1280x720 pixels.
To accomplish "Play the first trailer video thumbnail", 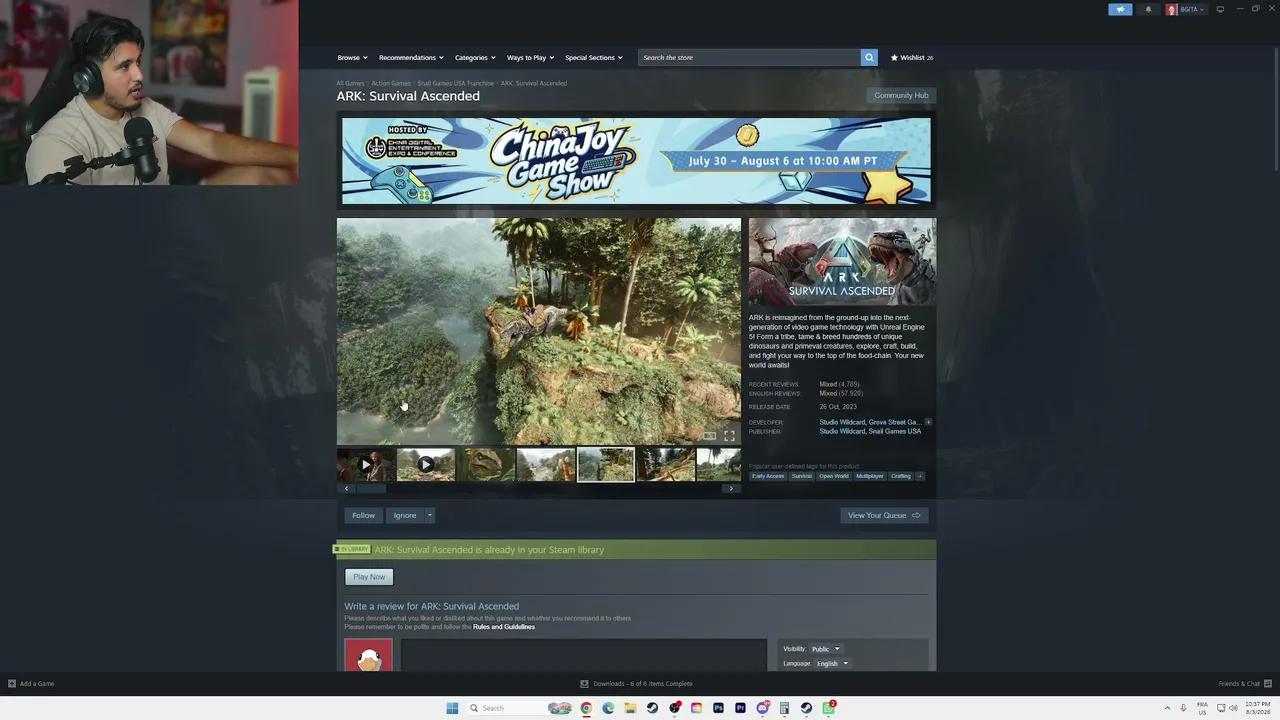I will 366,465.
